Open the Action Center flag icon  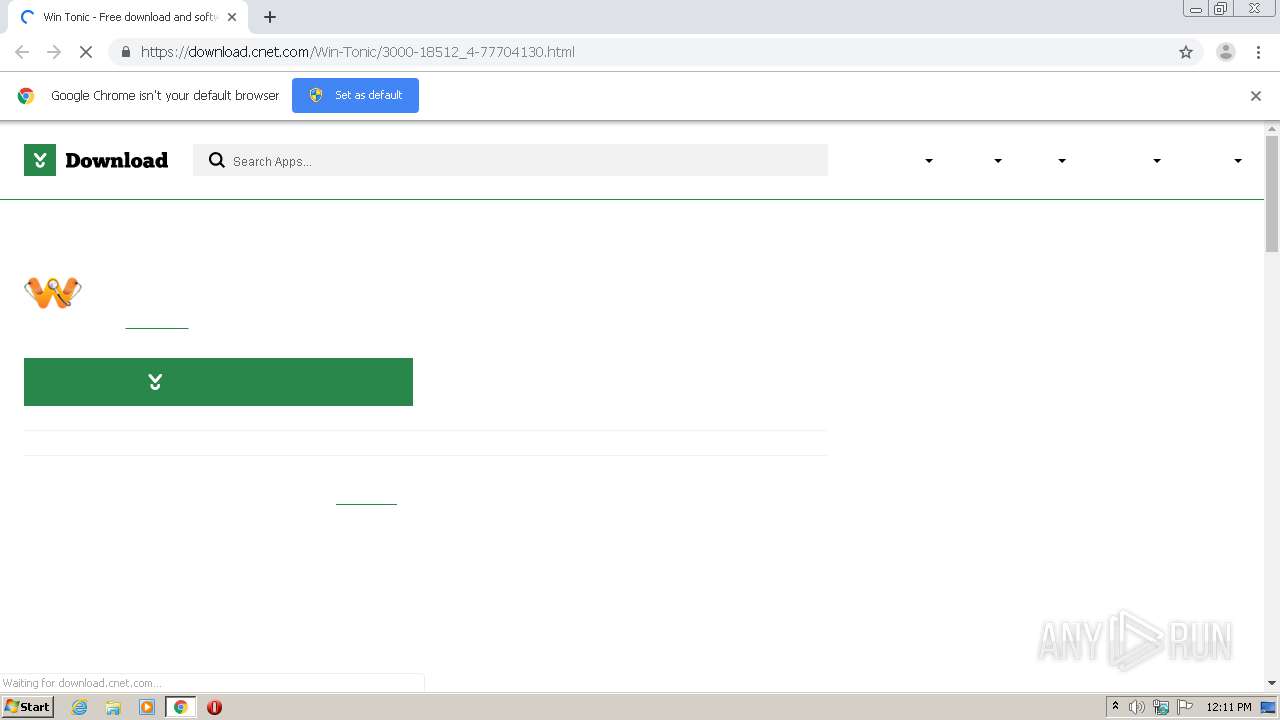coord(1185,707)
